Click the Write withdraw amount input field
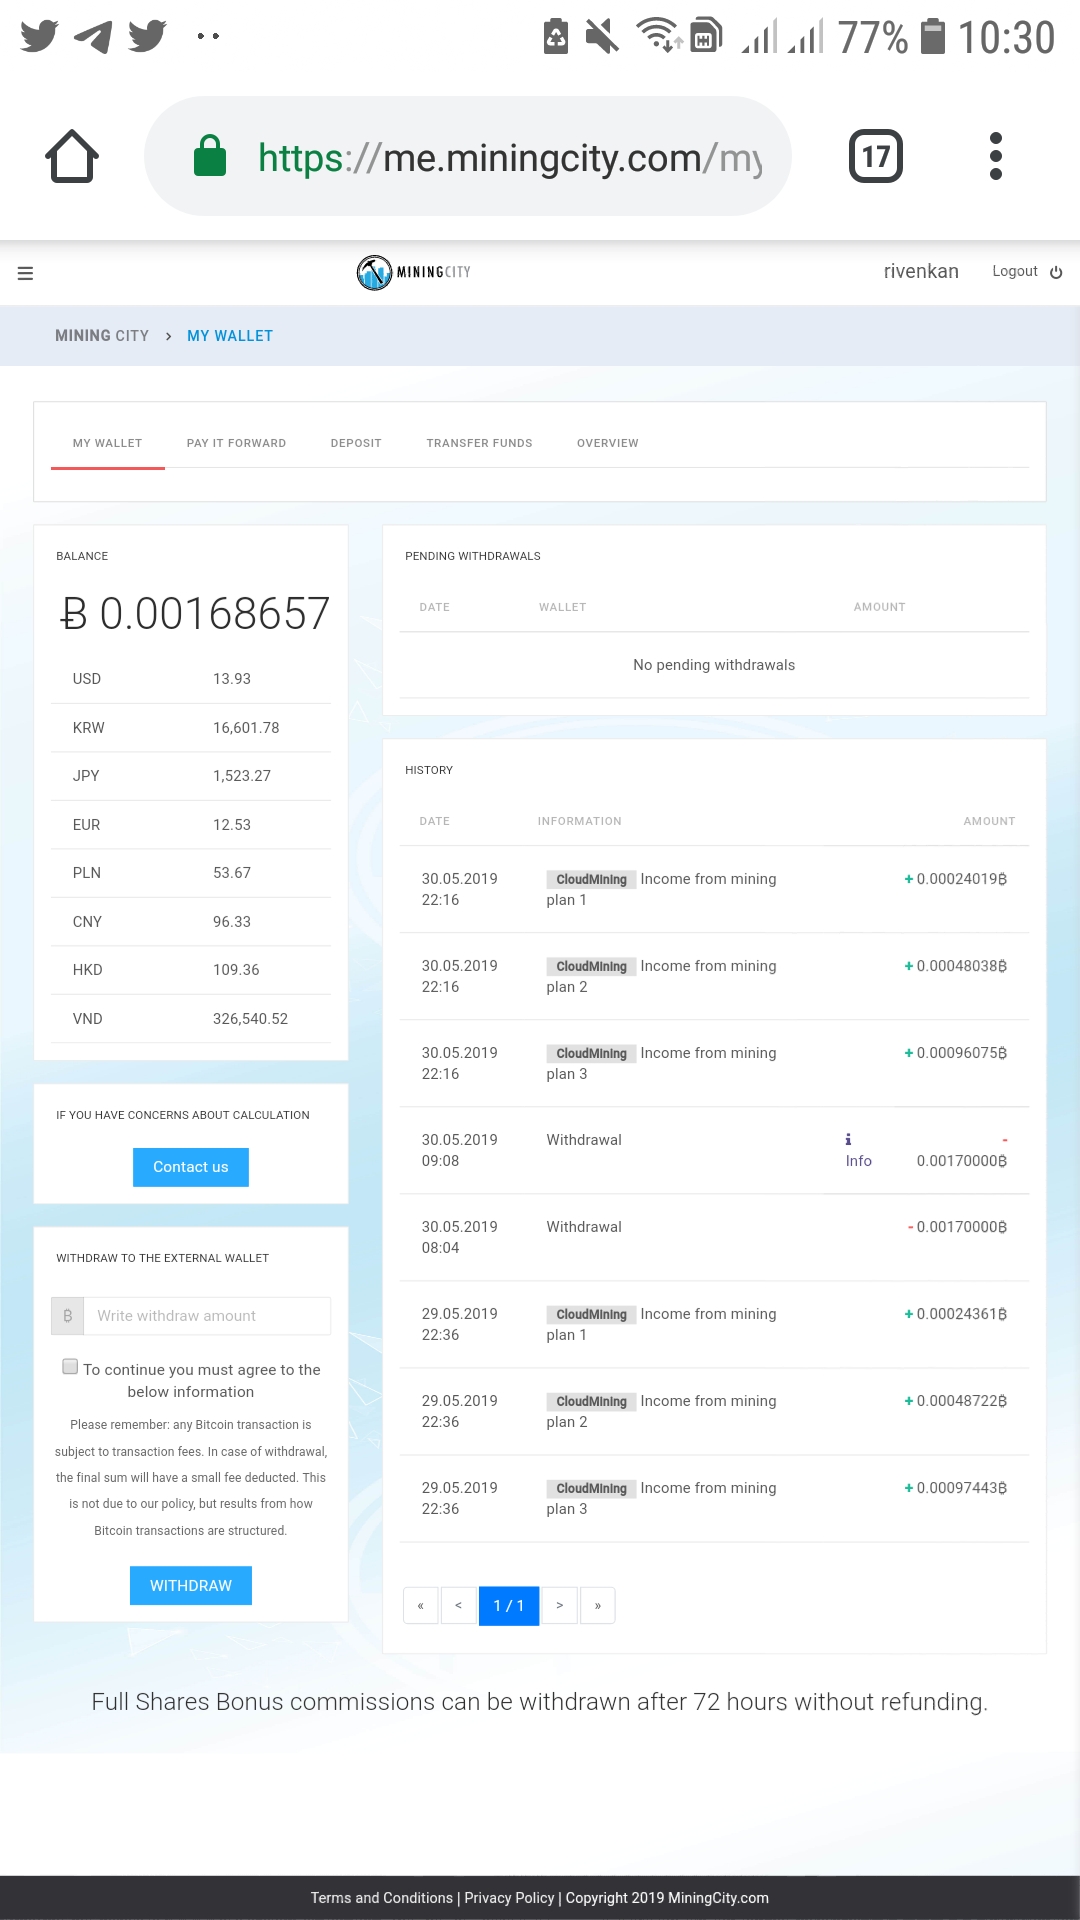The image size is (1080, 1920). point(207,1316)
